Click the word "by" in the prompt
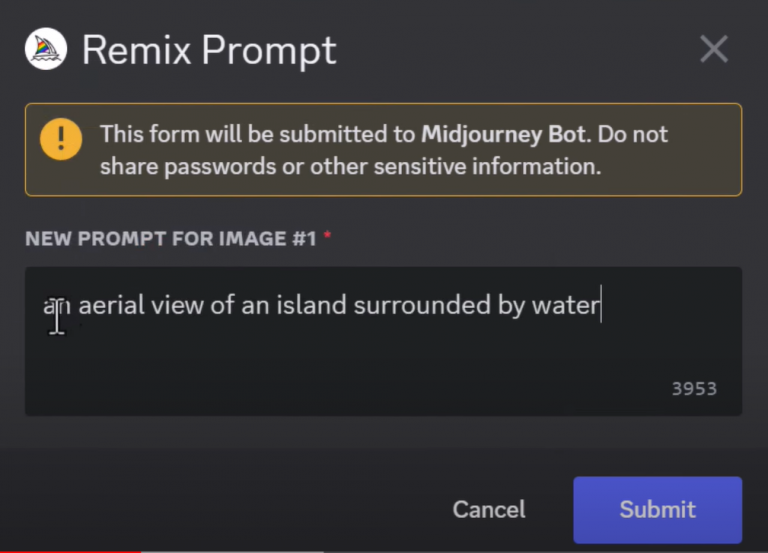 point(510,305)
